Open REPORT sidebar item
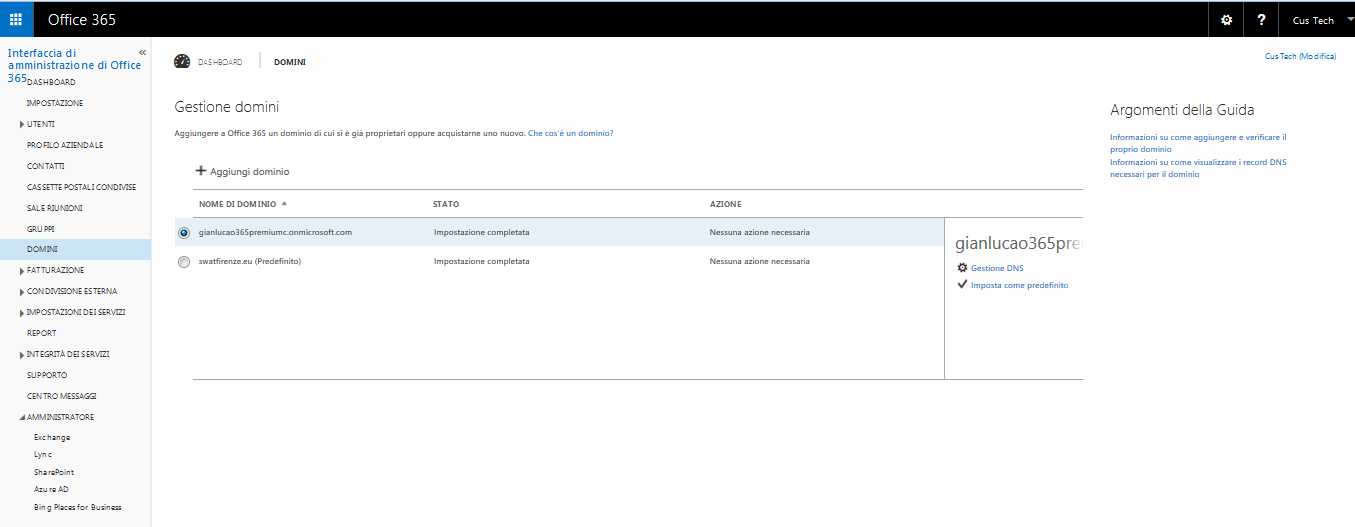Screen dimensions: 1355x527 pyautogui.click(x=42, y=333)
